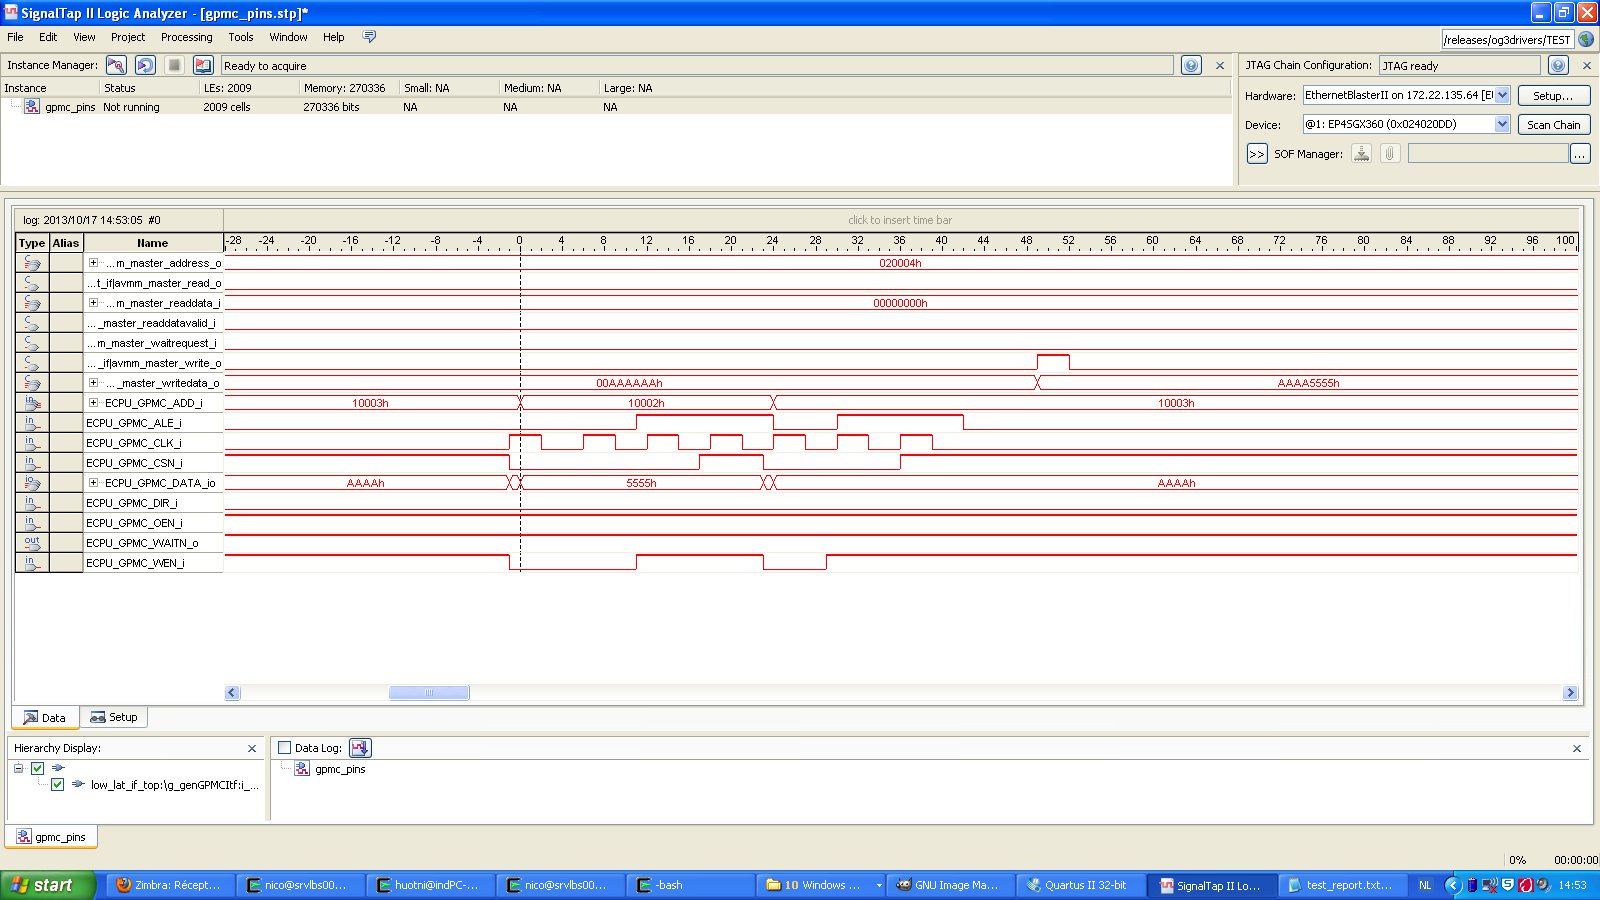This screenshot has width=1600, height=900.
Task: Open the File menu
Action: pyautogui.click(x=15, y=37)
